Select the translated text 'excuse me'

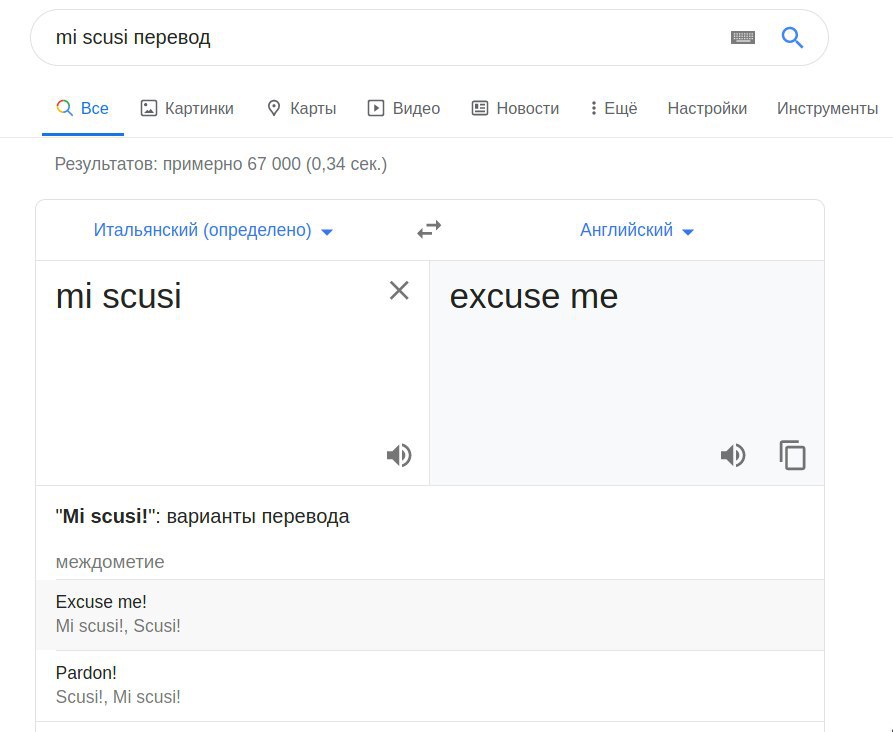click(534, 296)
